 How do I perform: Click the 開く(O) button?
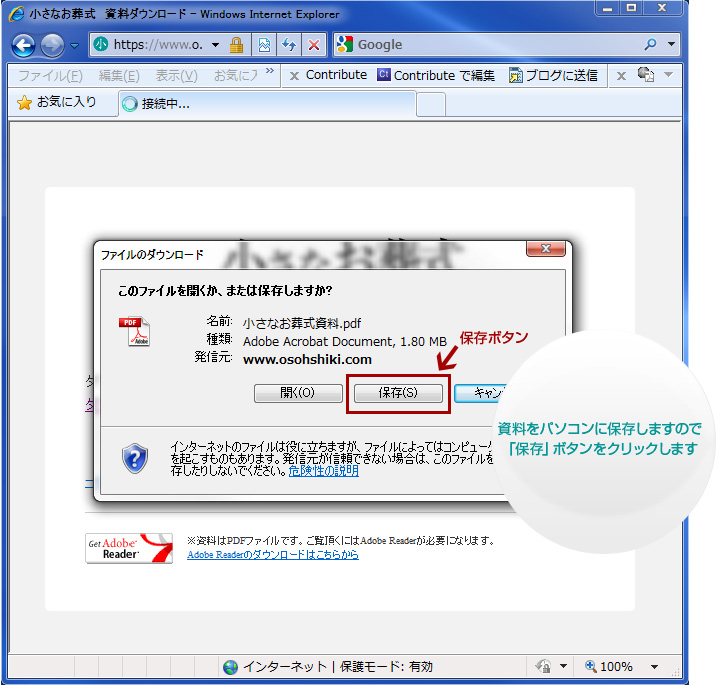[298, 393]
